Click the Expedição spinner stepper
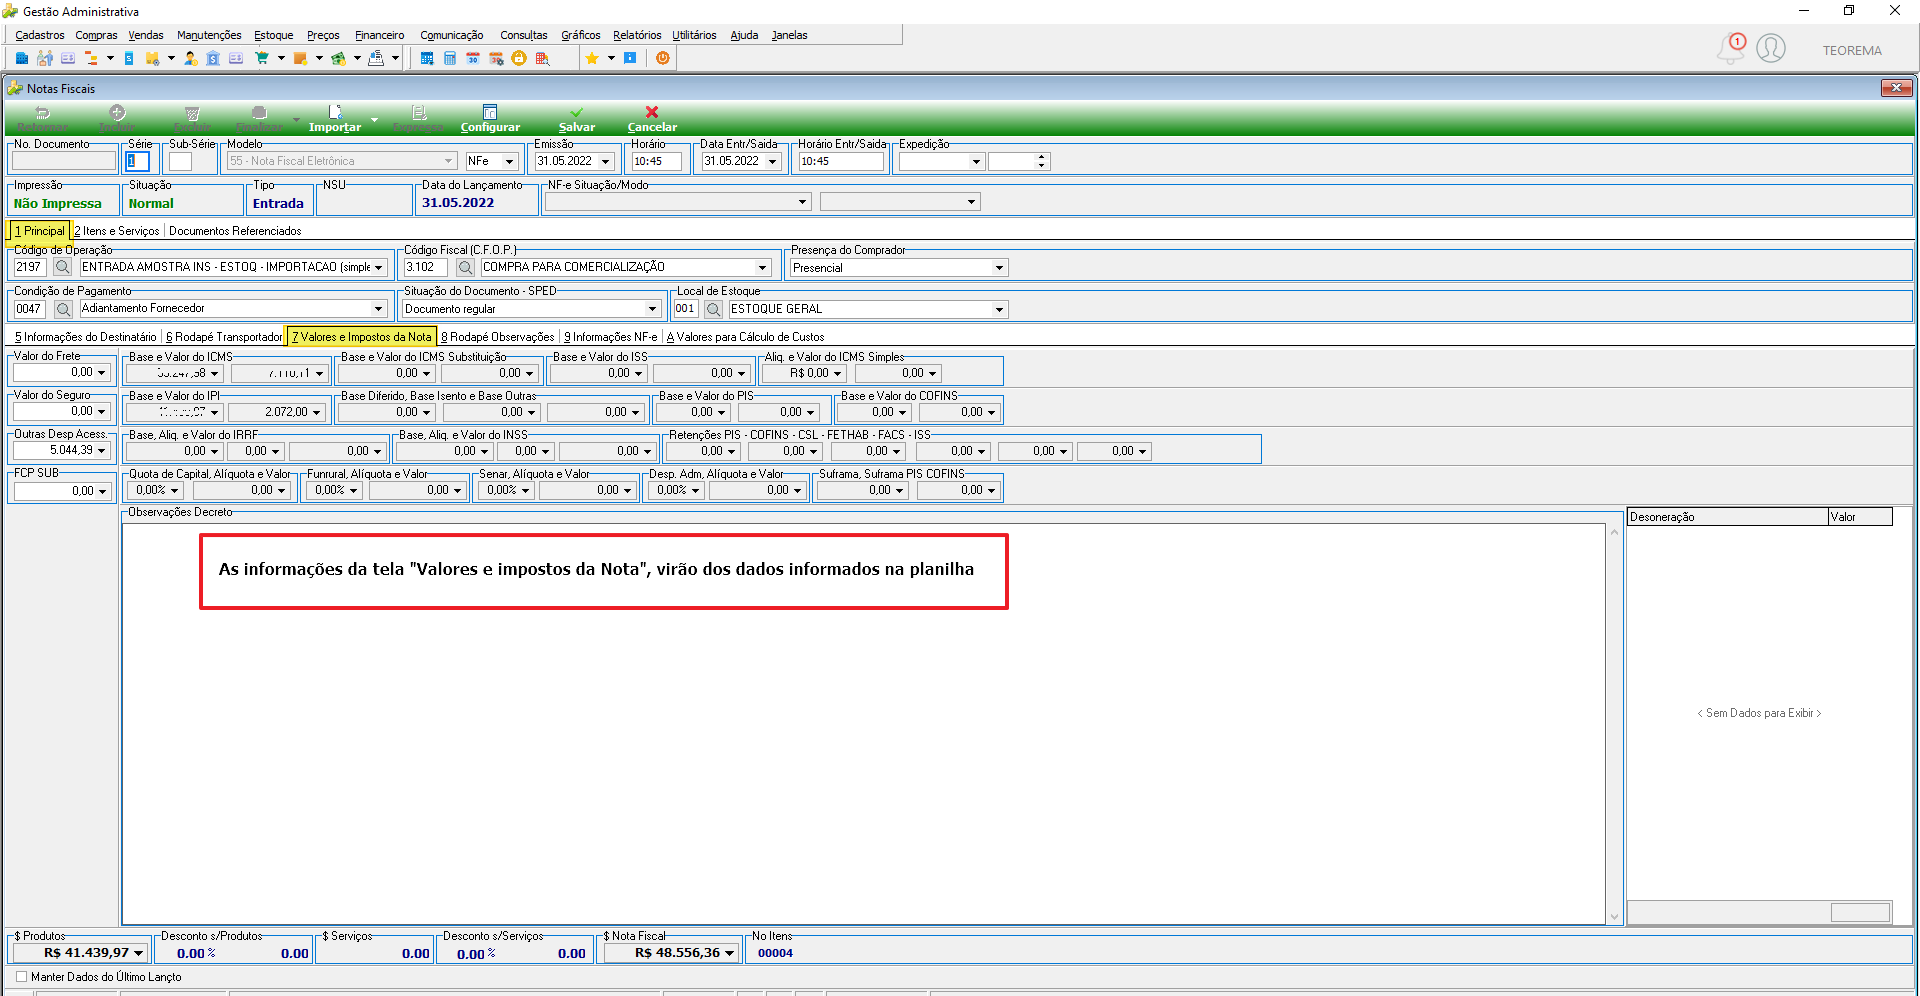Viewport: 1920px width, 996px height. pos(1042,161)
